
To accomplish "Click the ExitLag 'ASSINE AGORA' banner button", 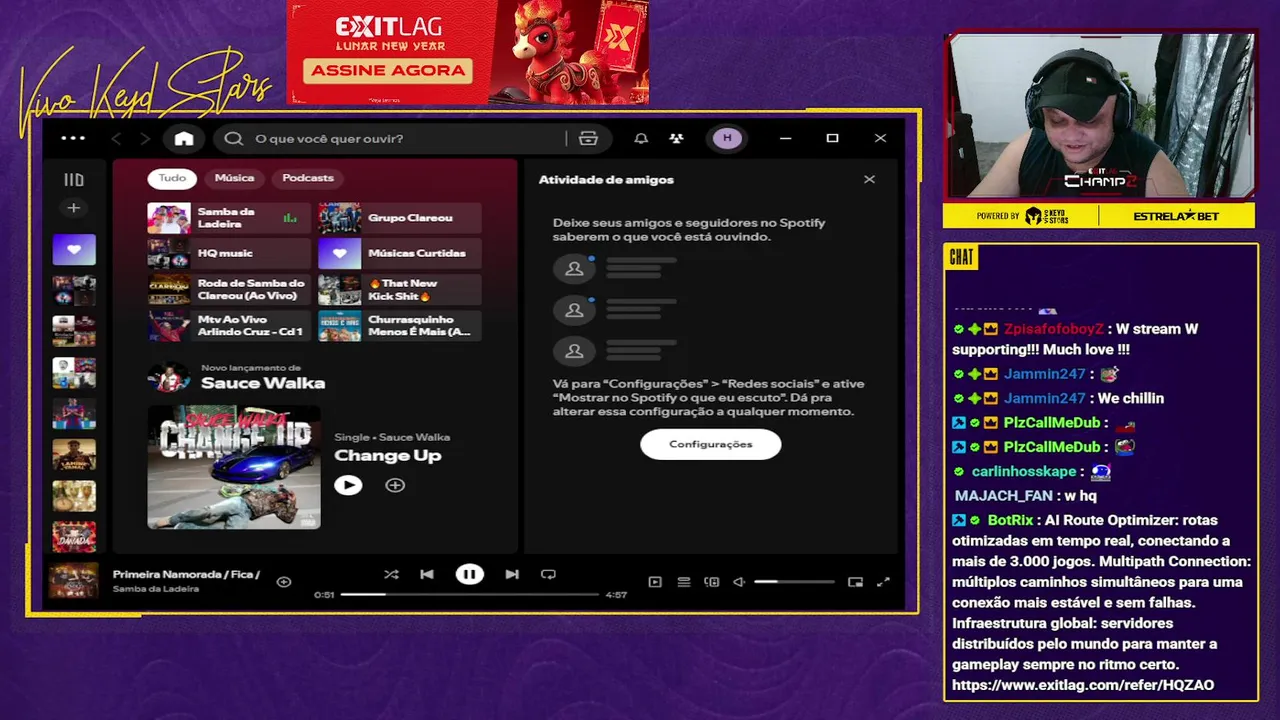I will pyautogui.click(x=389, y=70).
